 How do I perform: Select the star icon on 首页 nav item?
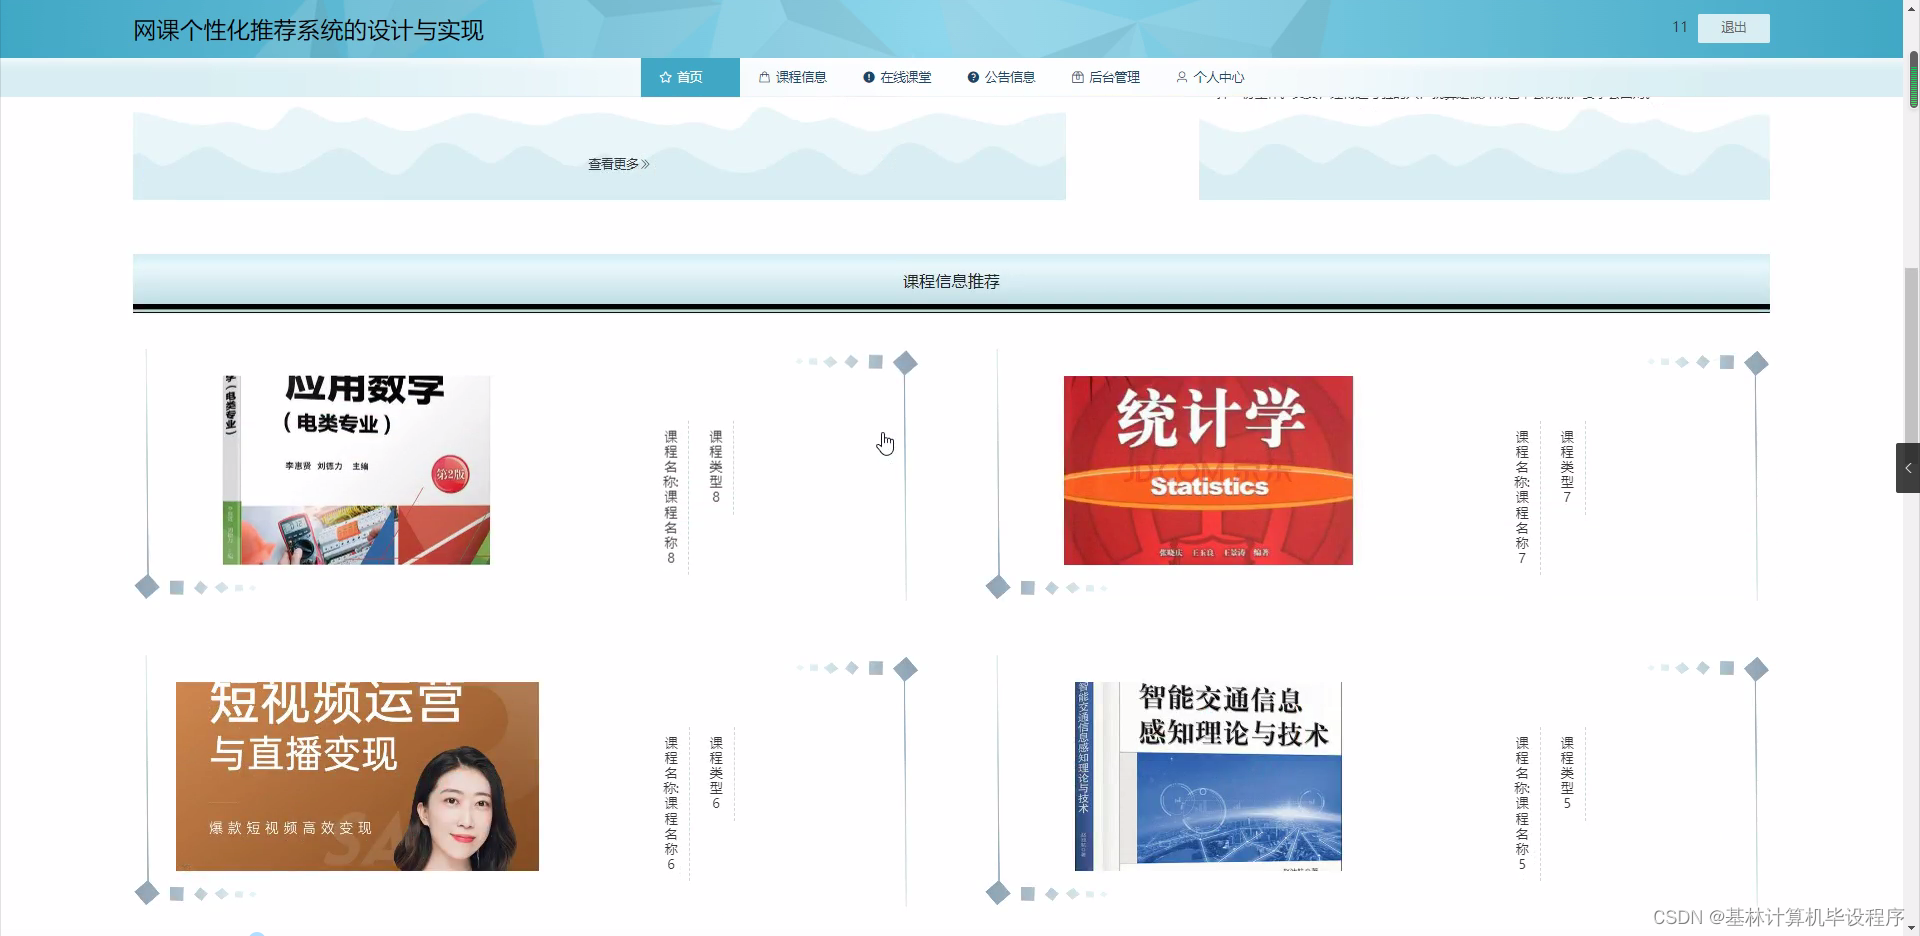664,77
